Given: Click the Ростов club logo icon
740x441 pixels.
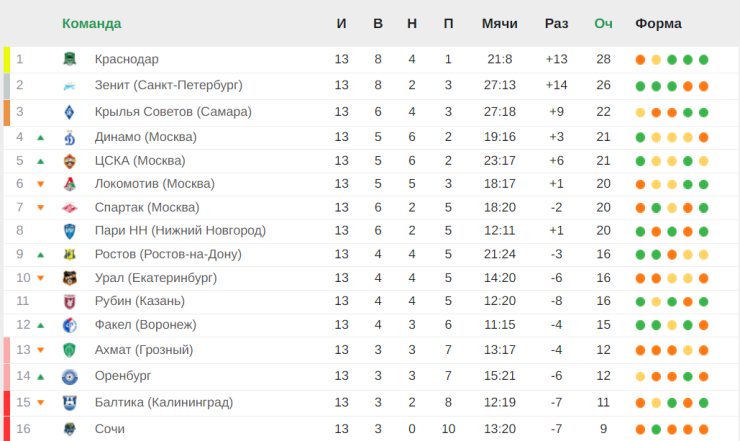Looking at the screenshot, I should [x=70, y=254].
